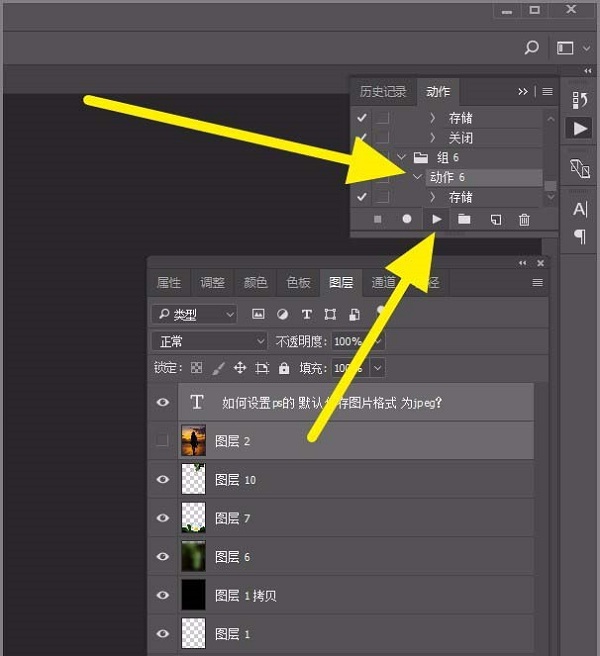
Task: Toggle dialog box for the first 存储 step
Action: [x=382, y=118]
